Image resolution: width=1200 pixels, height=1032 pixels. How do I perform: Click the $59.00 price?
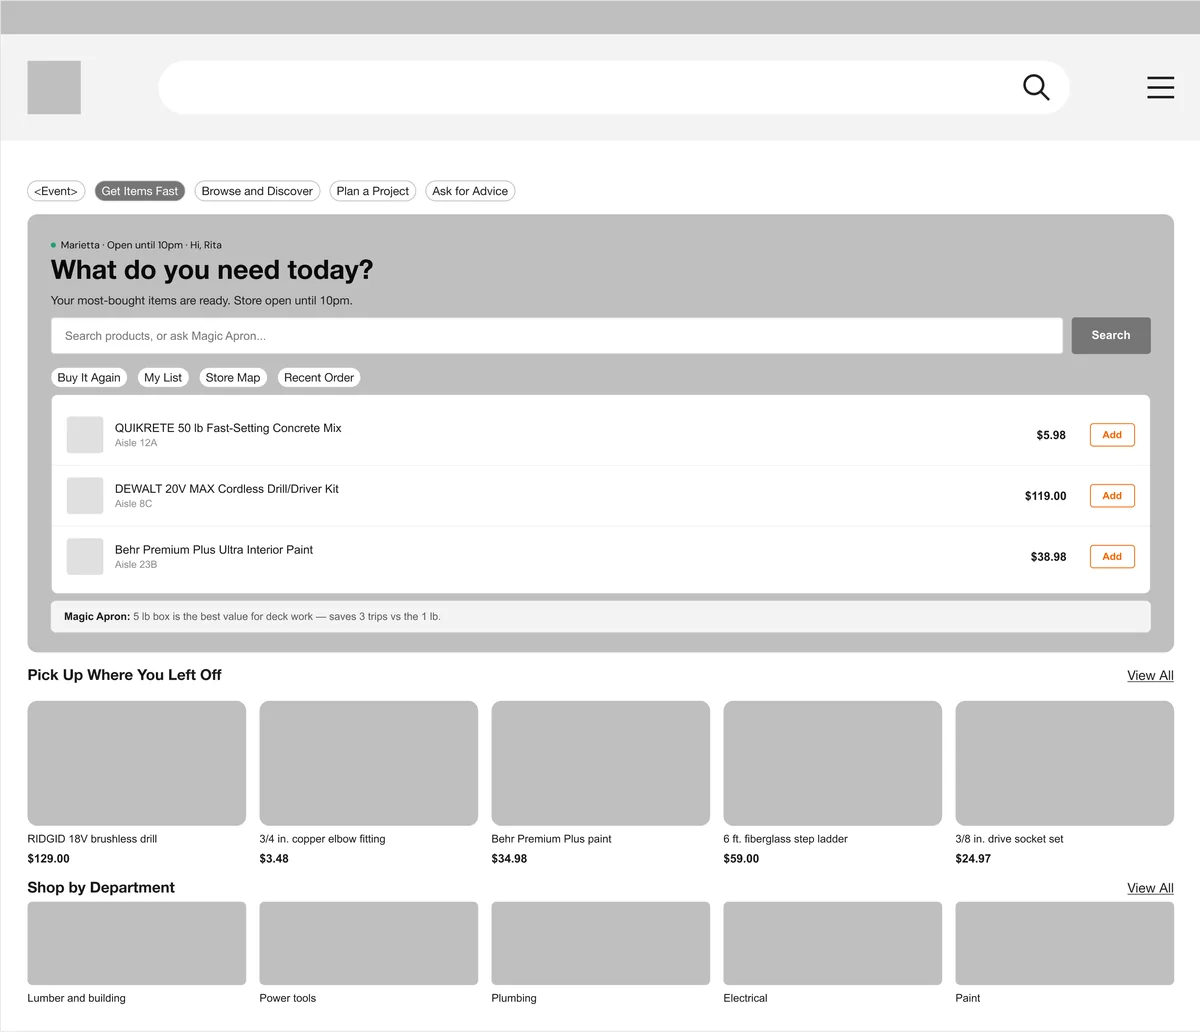click(741, 859)
